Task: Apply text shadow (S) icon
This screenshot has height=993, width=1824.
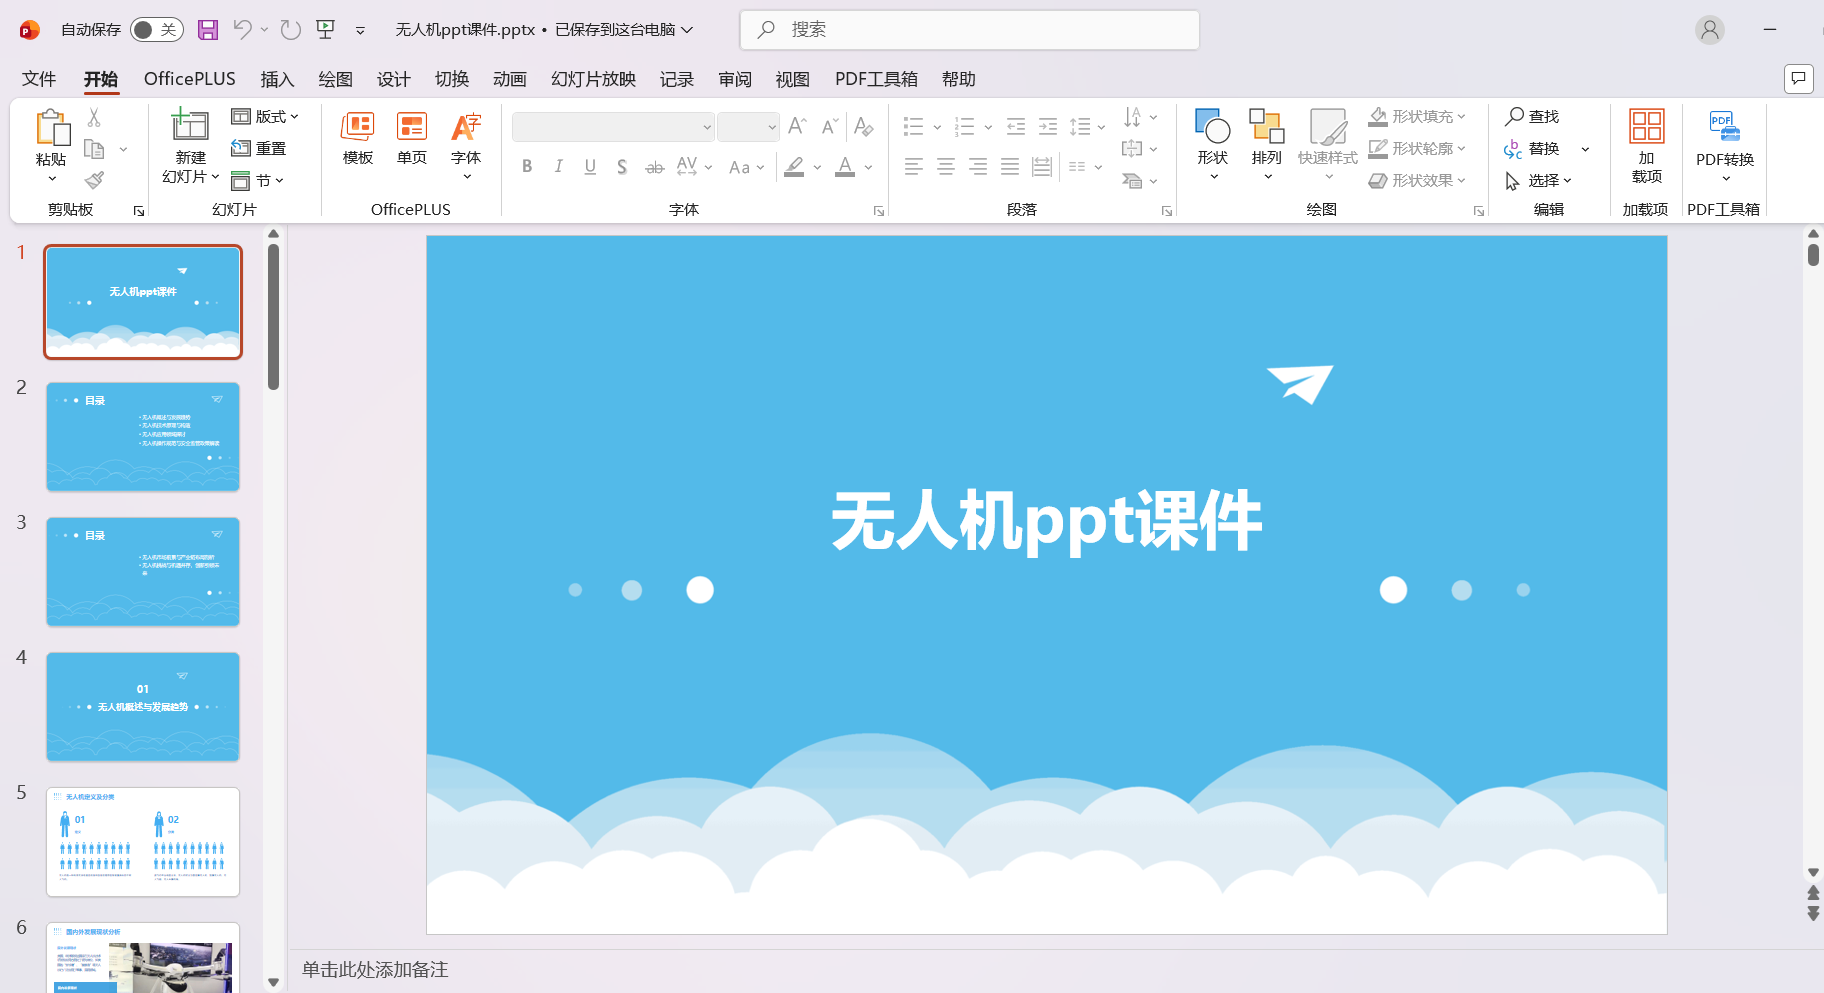Action: click(x=622, y=167)
